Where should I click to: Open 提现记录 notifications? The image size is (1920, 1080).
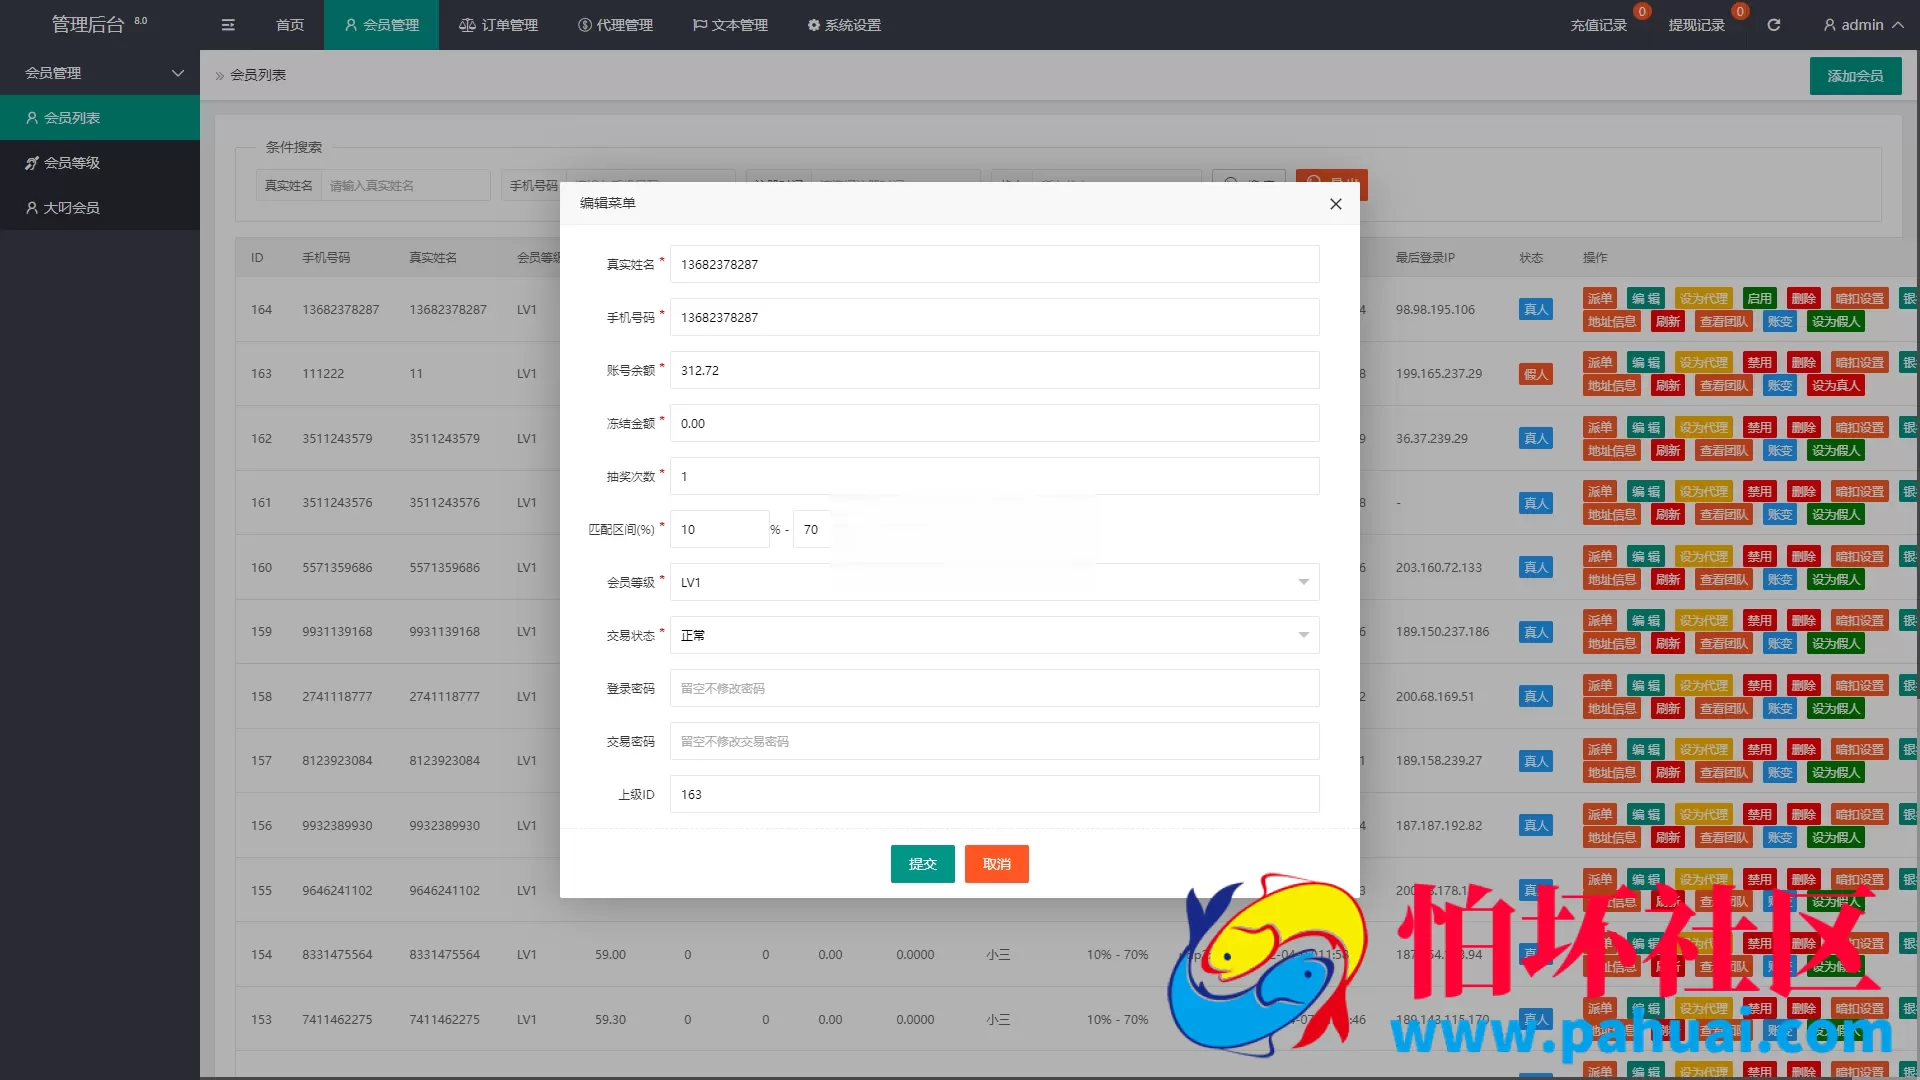[x=1696, y=25]
